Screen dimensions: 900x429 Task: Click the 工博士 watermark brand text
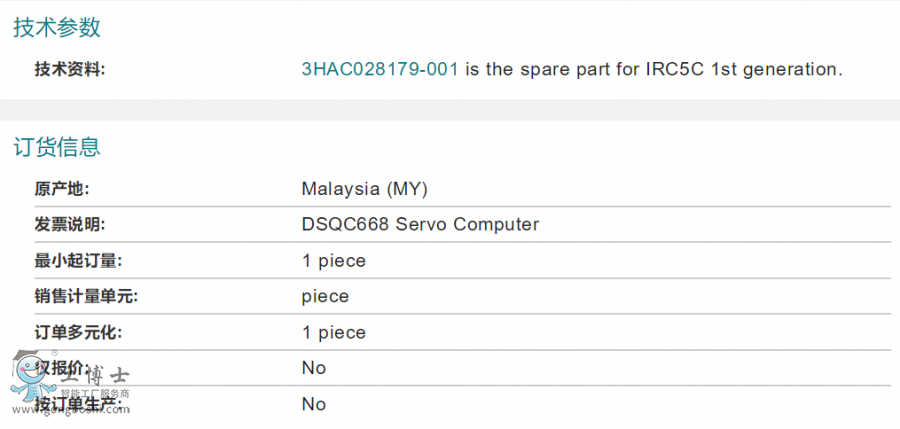95,377
